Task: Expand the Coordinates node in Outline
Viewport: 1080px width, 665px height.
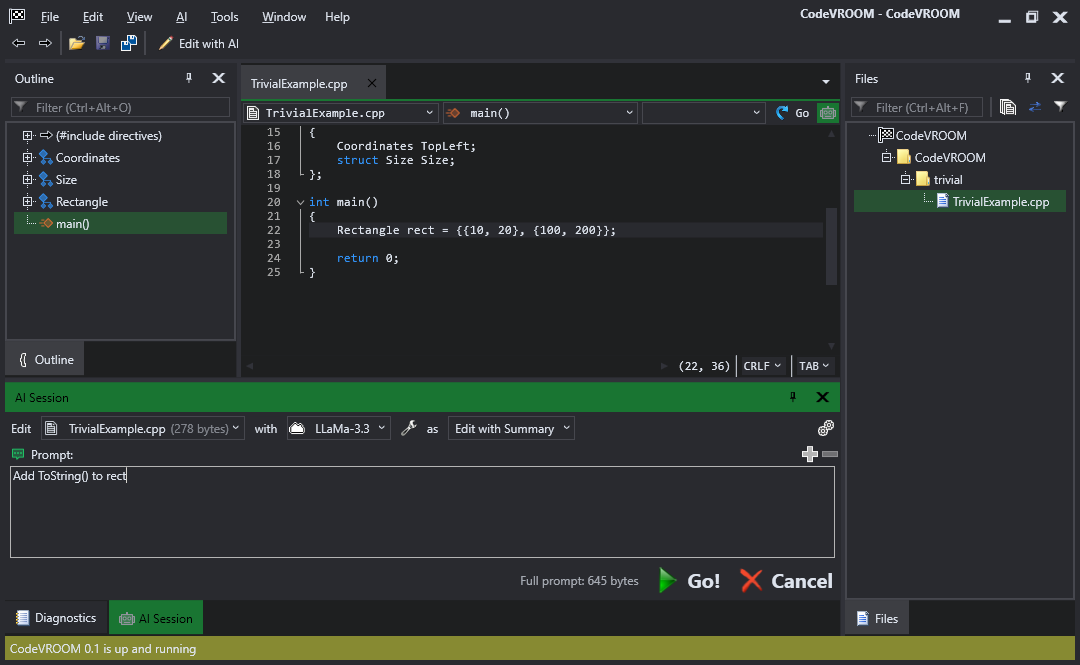Action: click(x=28, y=158)
